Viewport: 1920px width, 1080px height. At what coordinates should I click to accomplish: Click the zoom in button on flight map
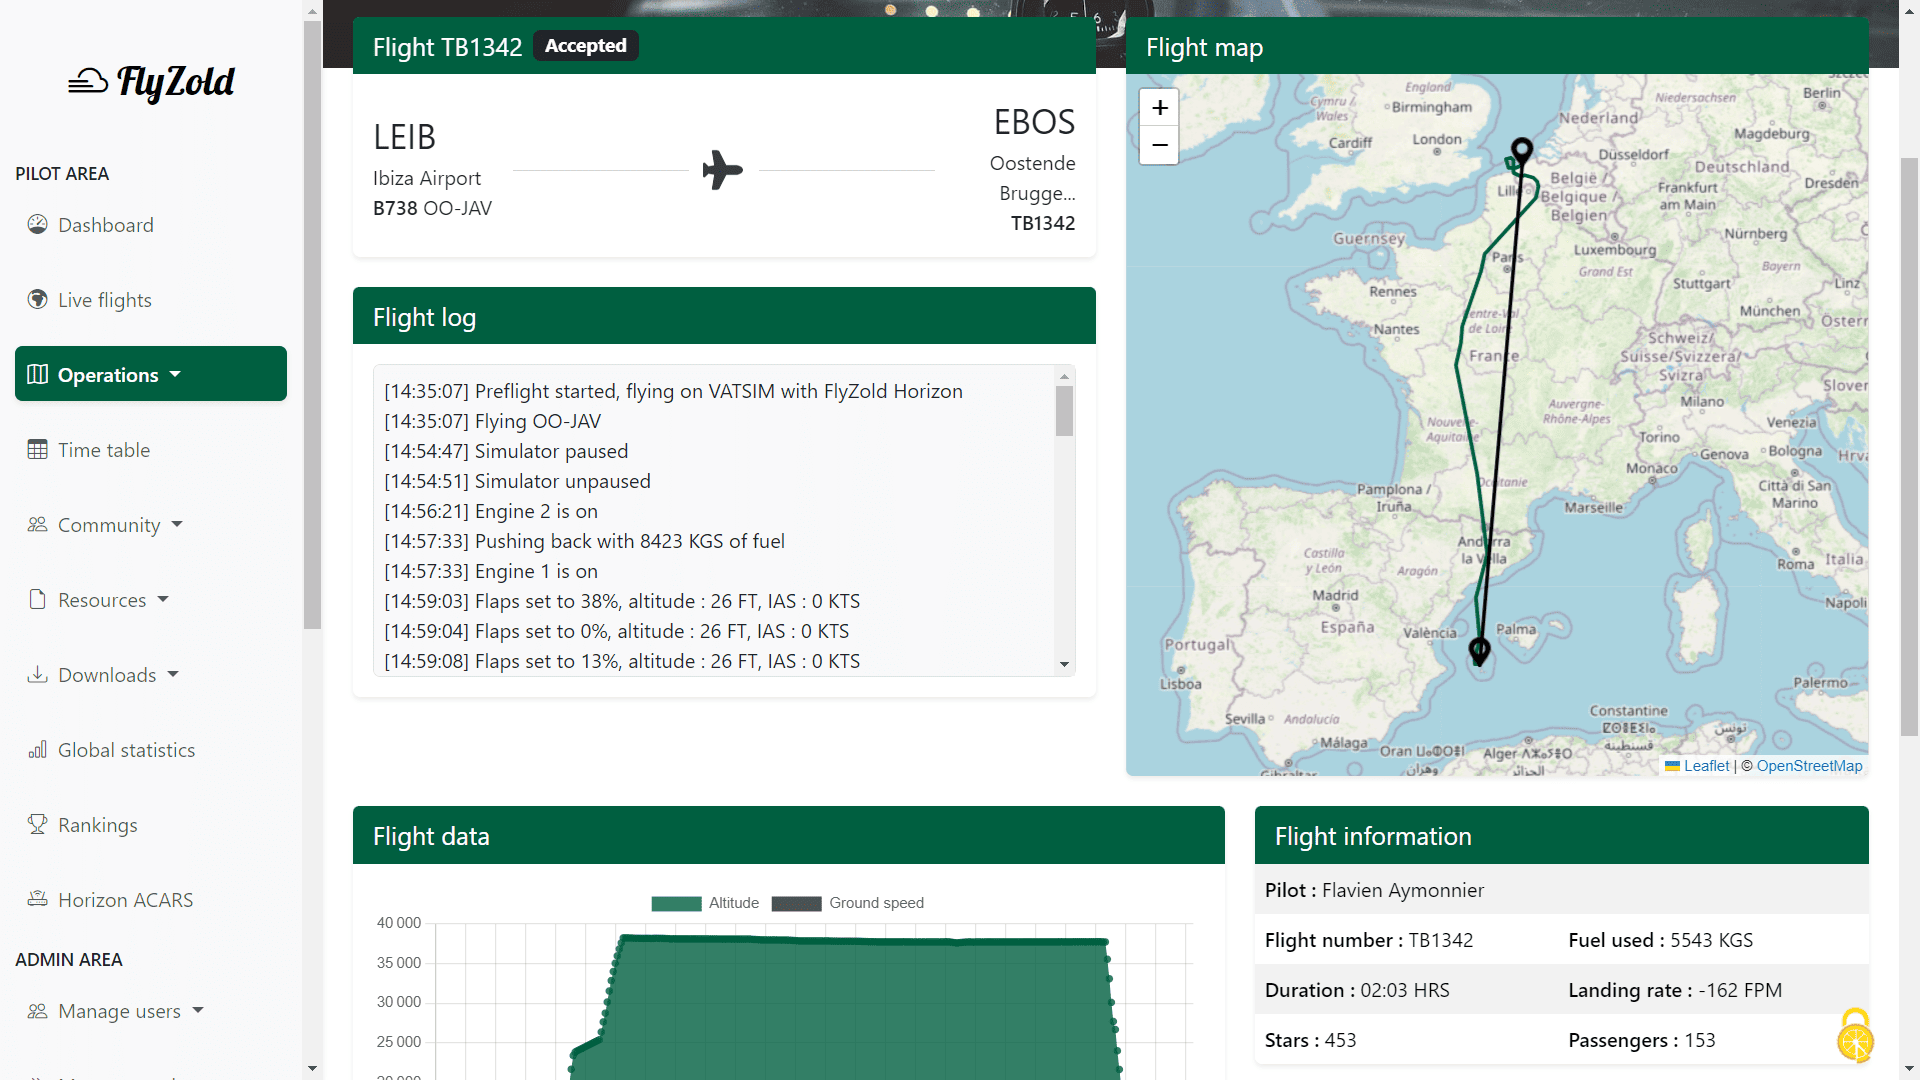[x=1159, y=107]
